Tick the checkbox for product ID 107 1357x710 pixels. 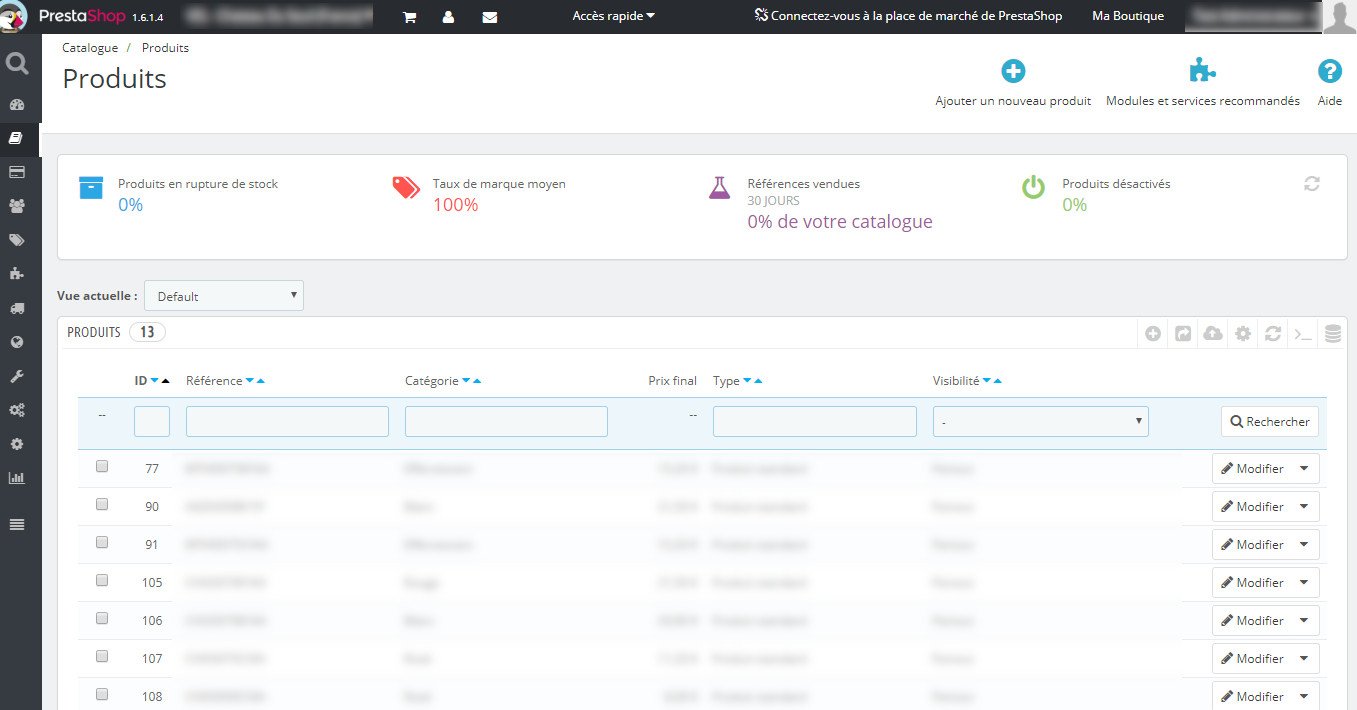pyautogui.click(x=102, y=656)
